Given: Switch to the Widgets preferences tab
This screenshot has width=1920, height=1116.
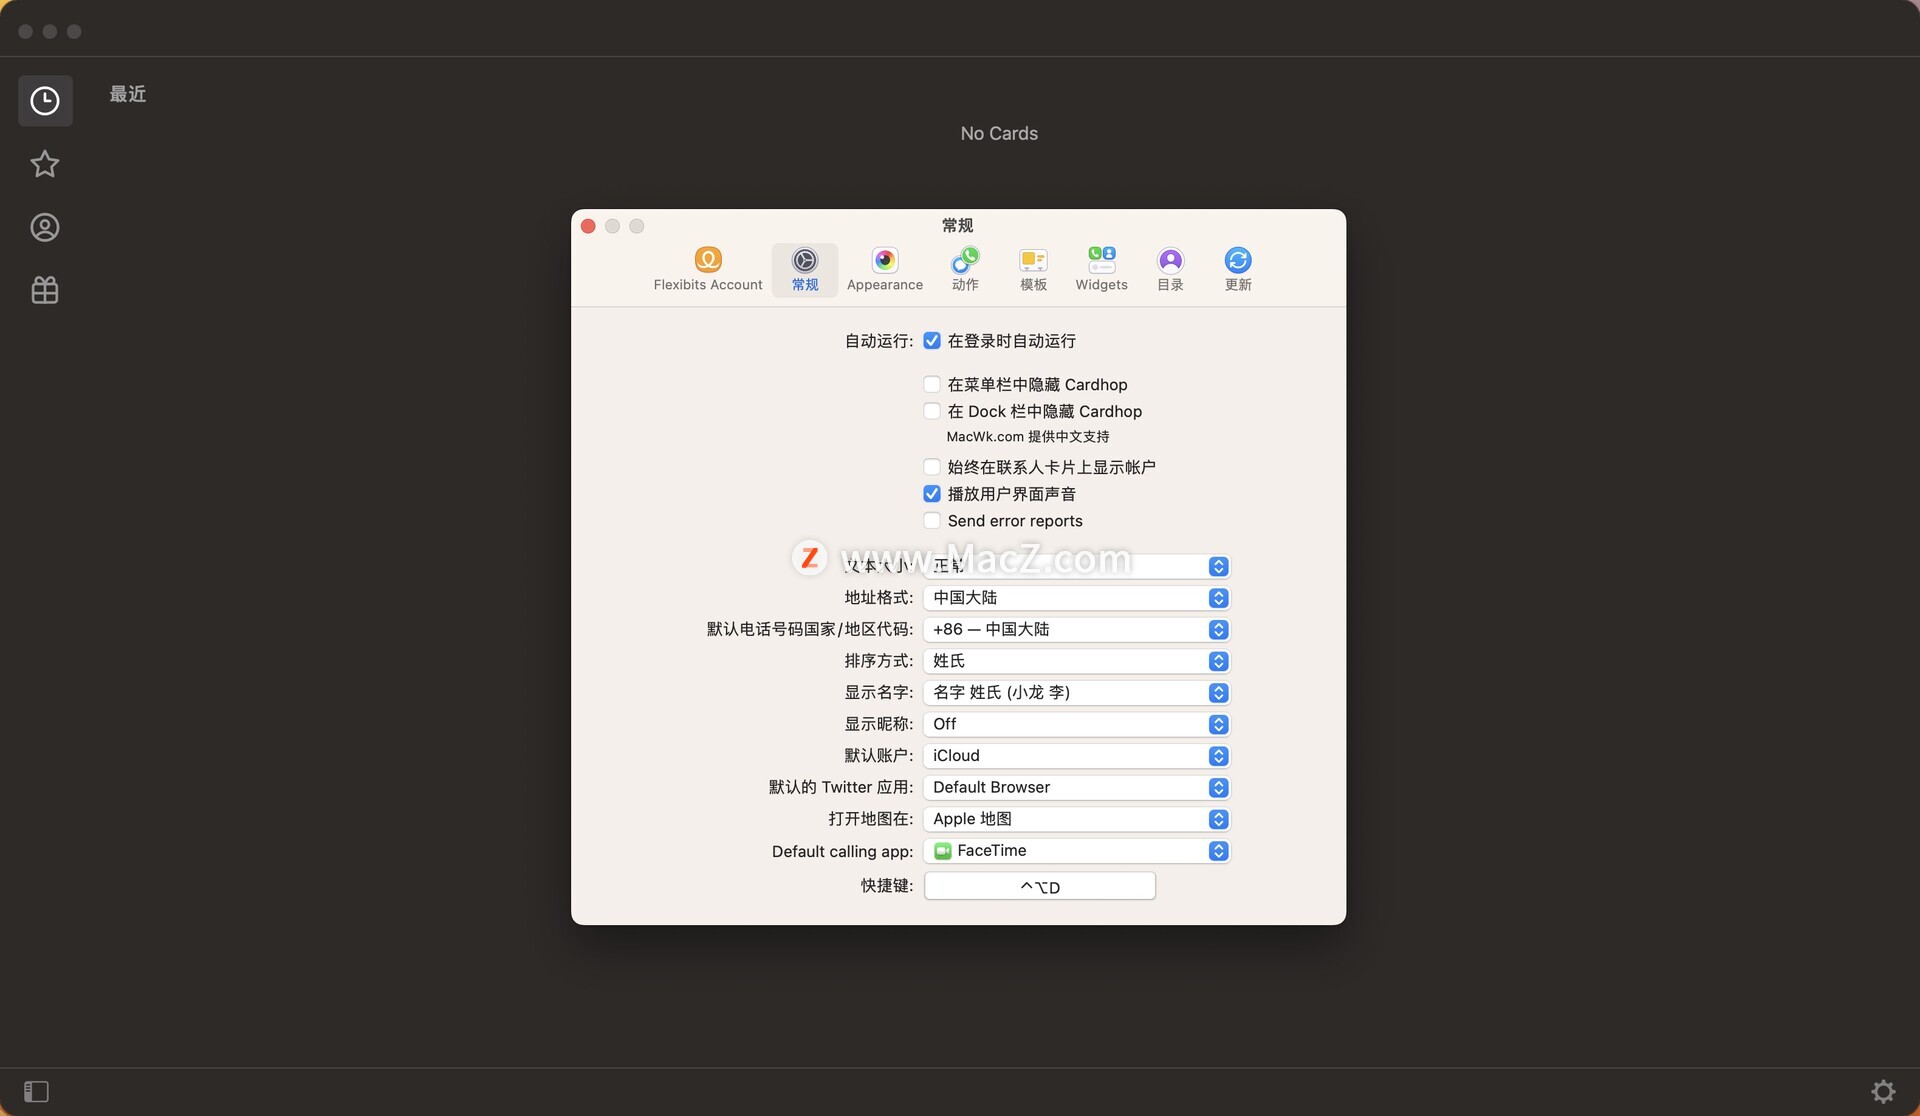Looking at the screenshot, I should tap(1101, 270).
